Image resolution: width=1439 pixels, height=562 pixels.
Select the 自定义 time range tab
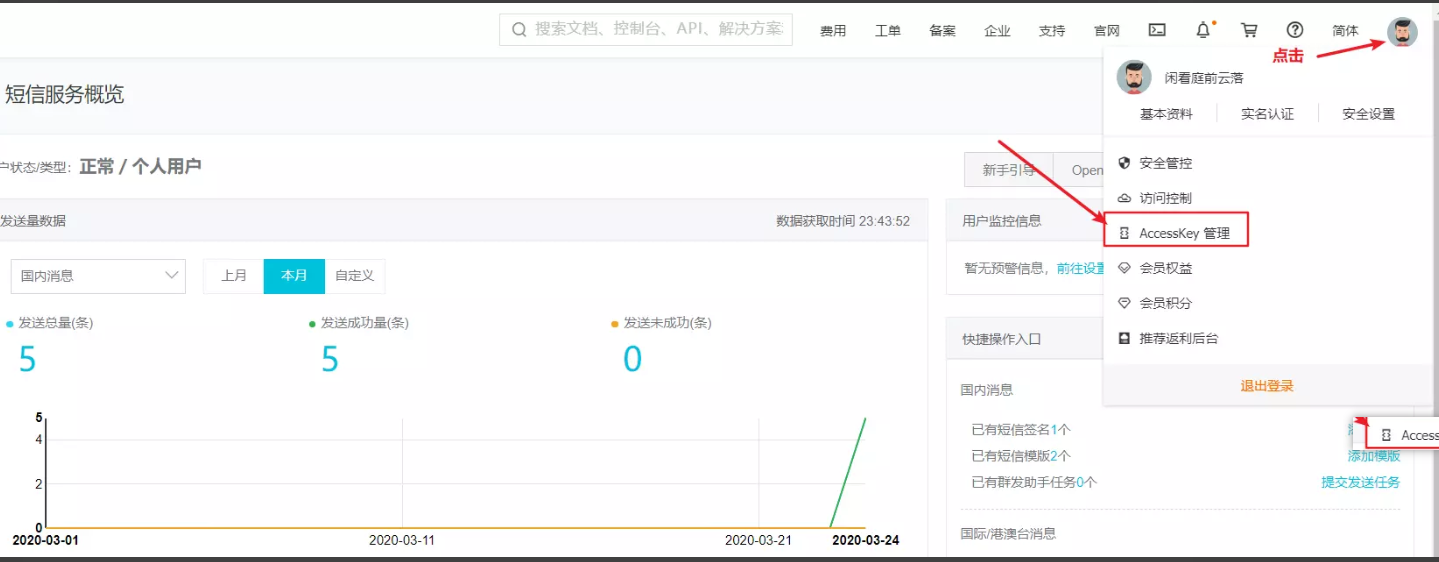355,276
